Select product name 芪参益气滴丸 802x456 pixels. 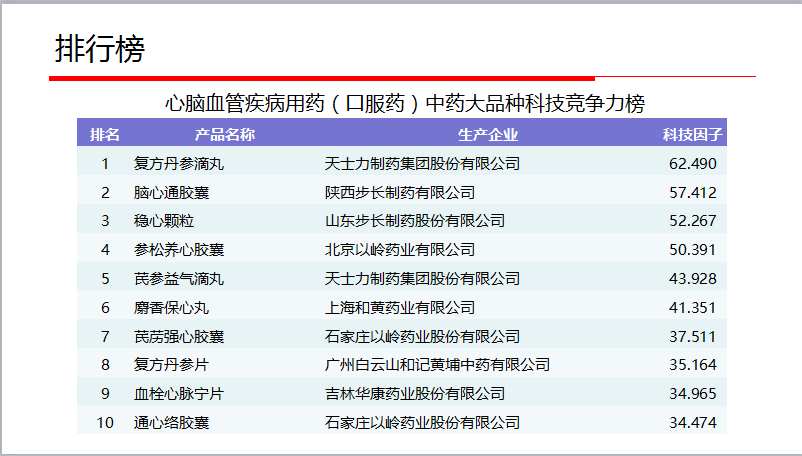tap(179, 279)
